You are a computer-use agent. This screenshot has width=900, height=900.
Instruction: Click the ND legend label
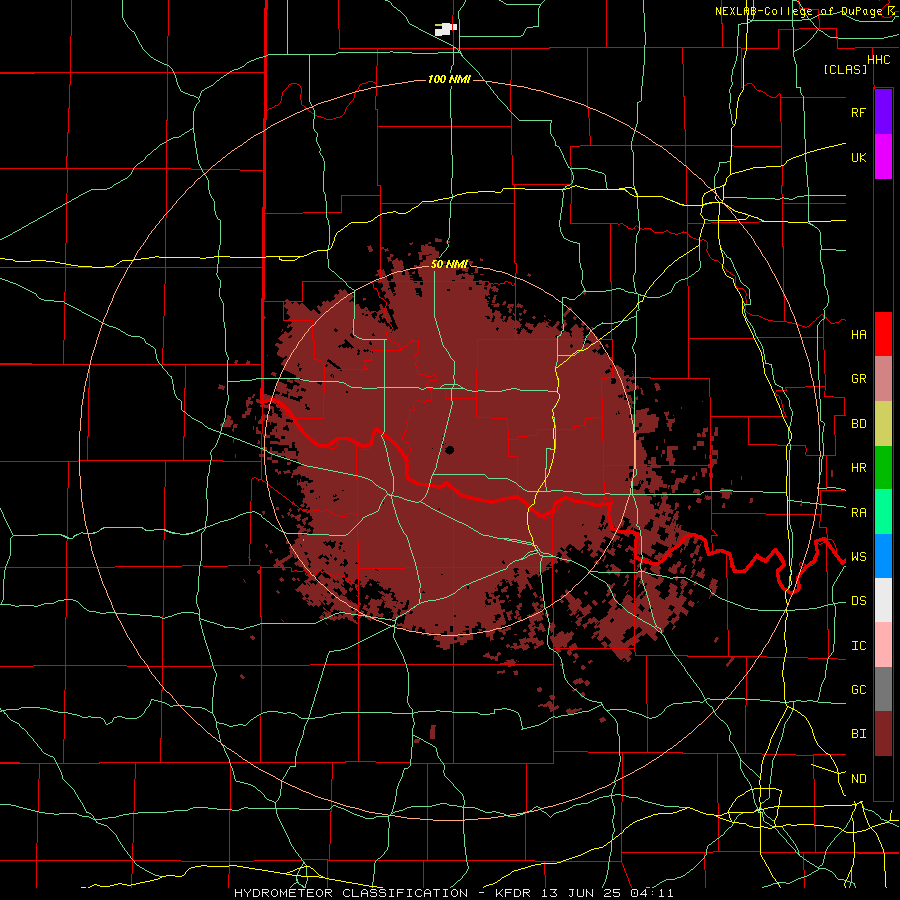point(858,778)
